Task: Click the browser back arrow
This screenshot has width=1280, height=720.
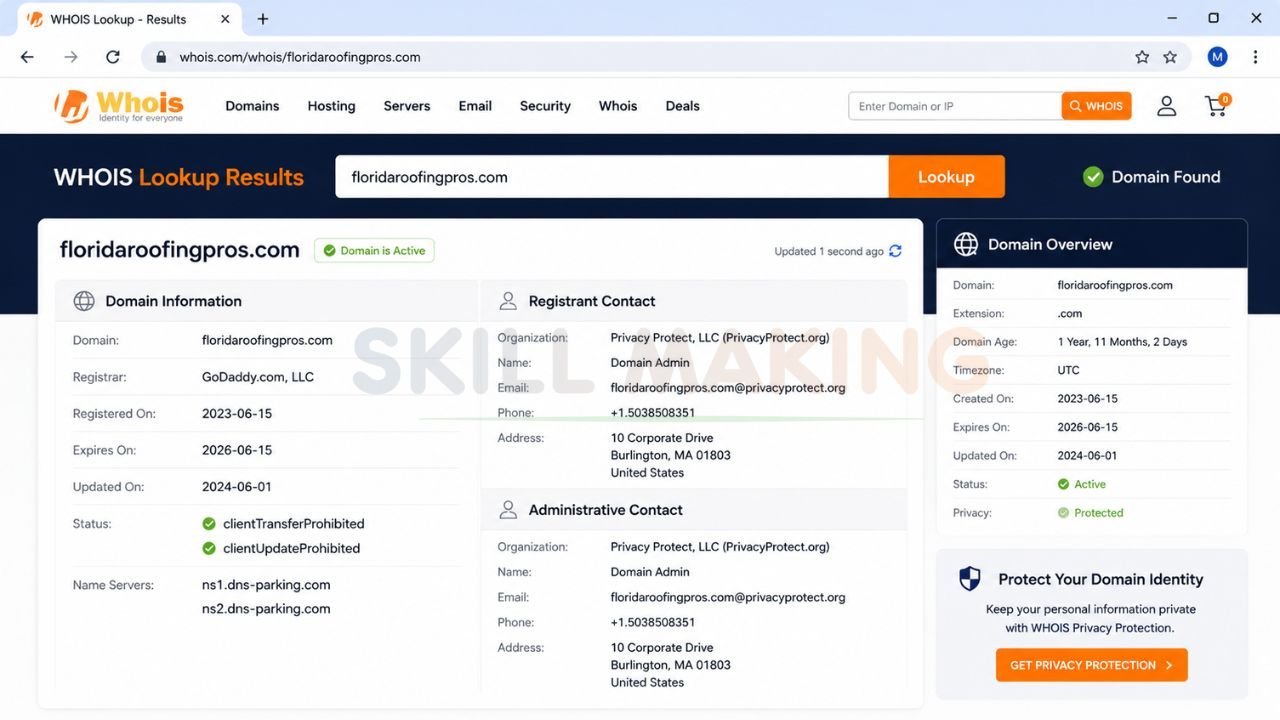Action: pos(27,57)
